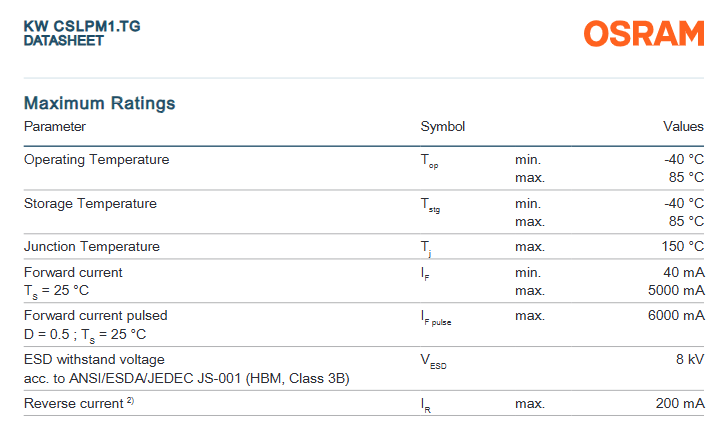Click the Parameter column header
The image size is (728, 438).
55,127
